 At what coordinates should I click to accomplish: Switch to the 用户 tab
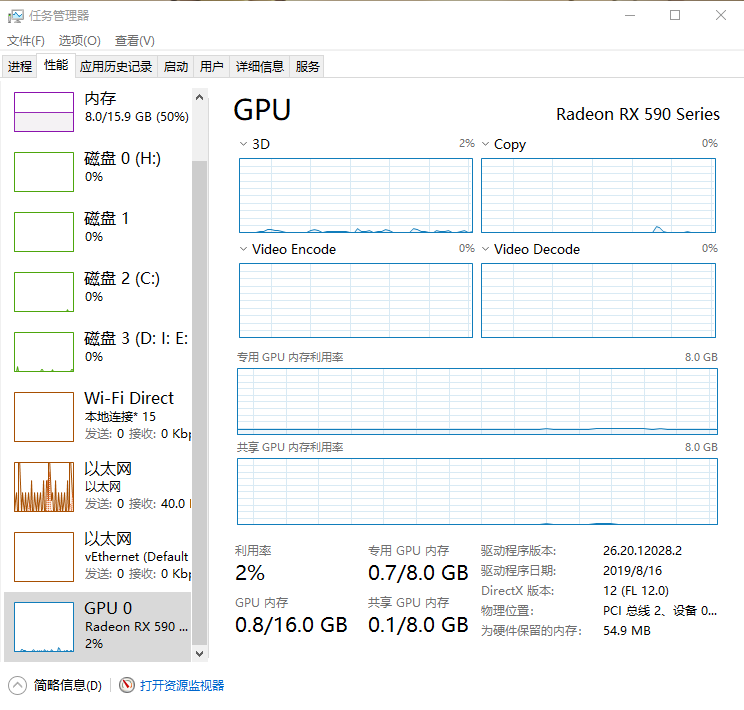tap(212, 66)
